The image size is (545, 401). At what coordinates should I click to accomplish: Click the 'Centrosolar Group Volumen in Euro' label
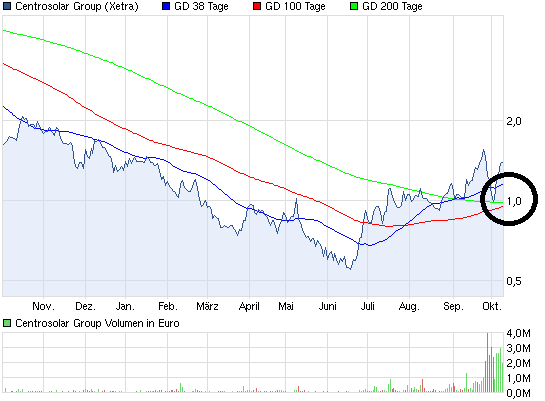97,323
